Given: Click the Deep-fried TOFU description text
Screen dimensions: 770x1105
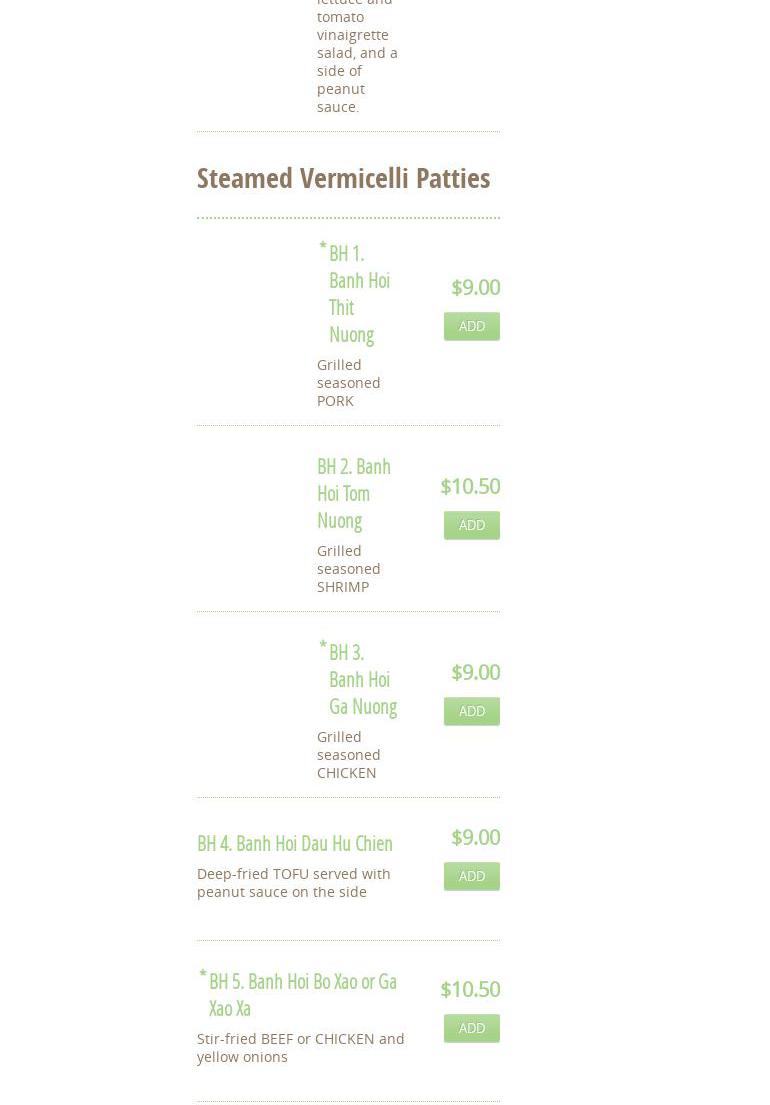Looking at the screenshot, I should point(293,883).
